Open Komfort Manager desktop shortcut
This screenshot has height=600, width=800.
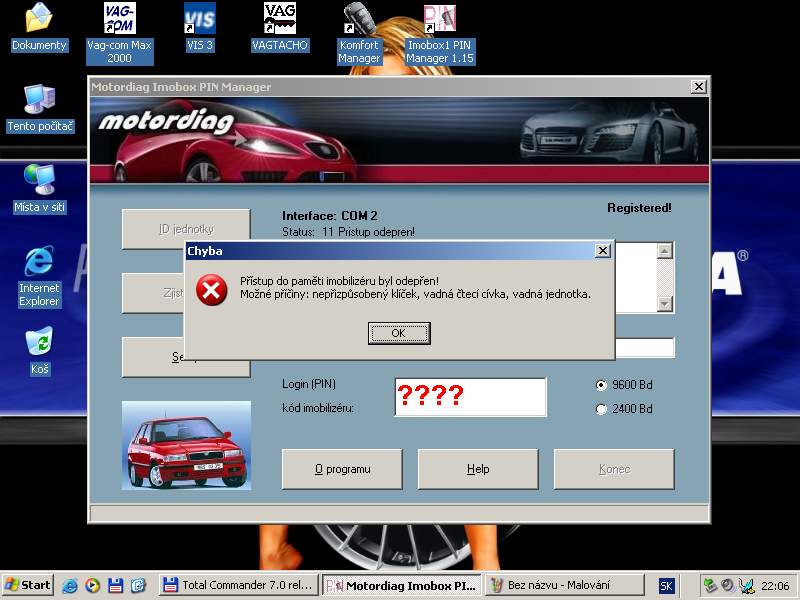[x=359, y=34]
